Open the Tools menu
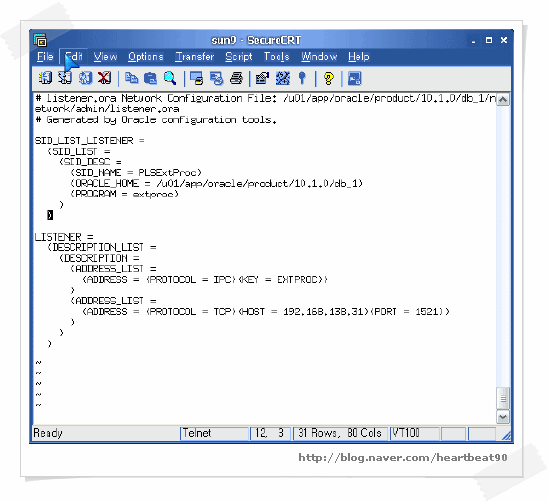The image size is (548, 502). 276,57
